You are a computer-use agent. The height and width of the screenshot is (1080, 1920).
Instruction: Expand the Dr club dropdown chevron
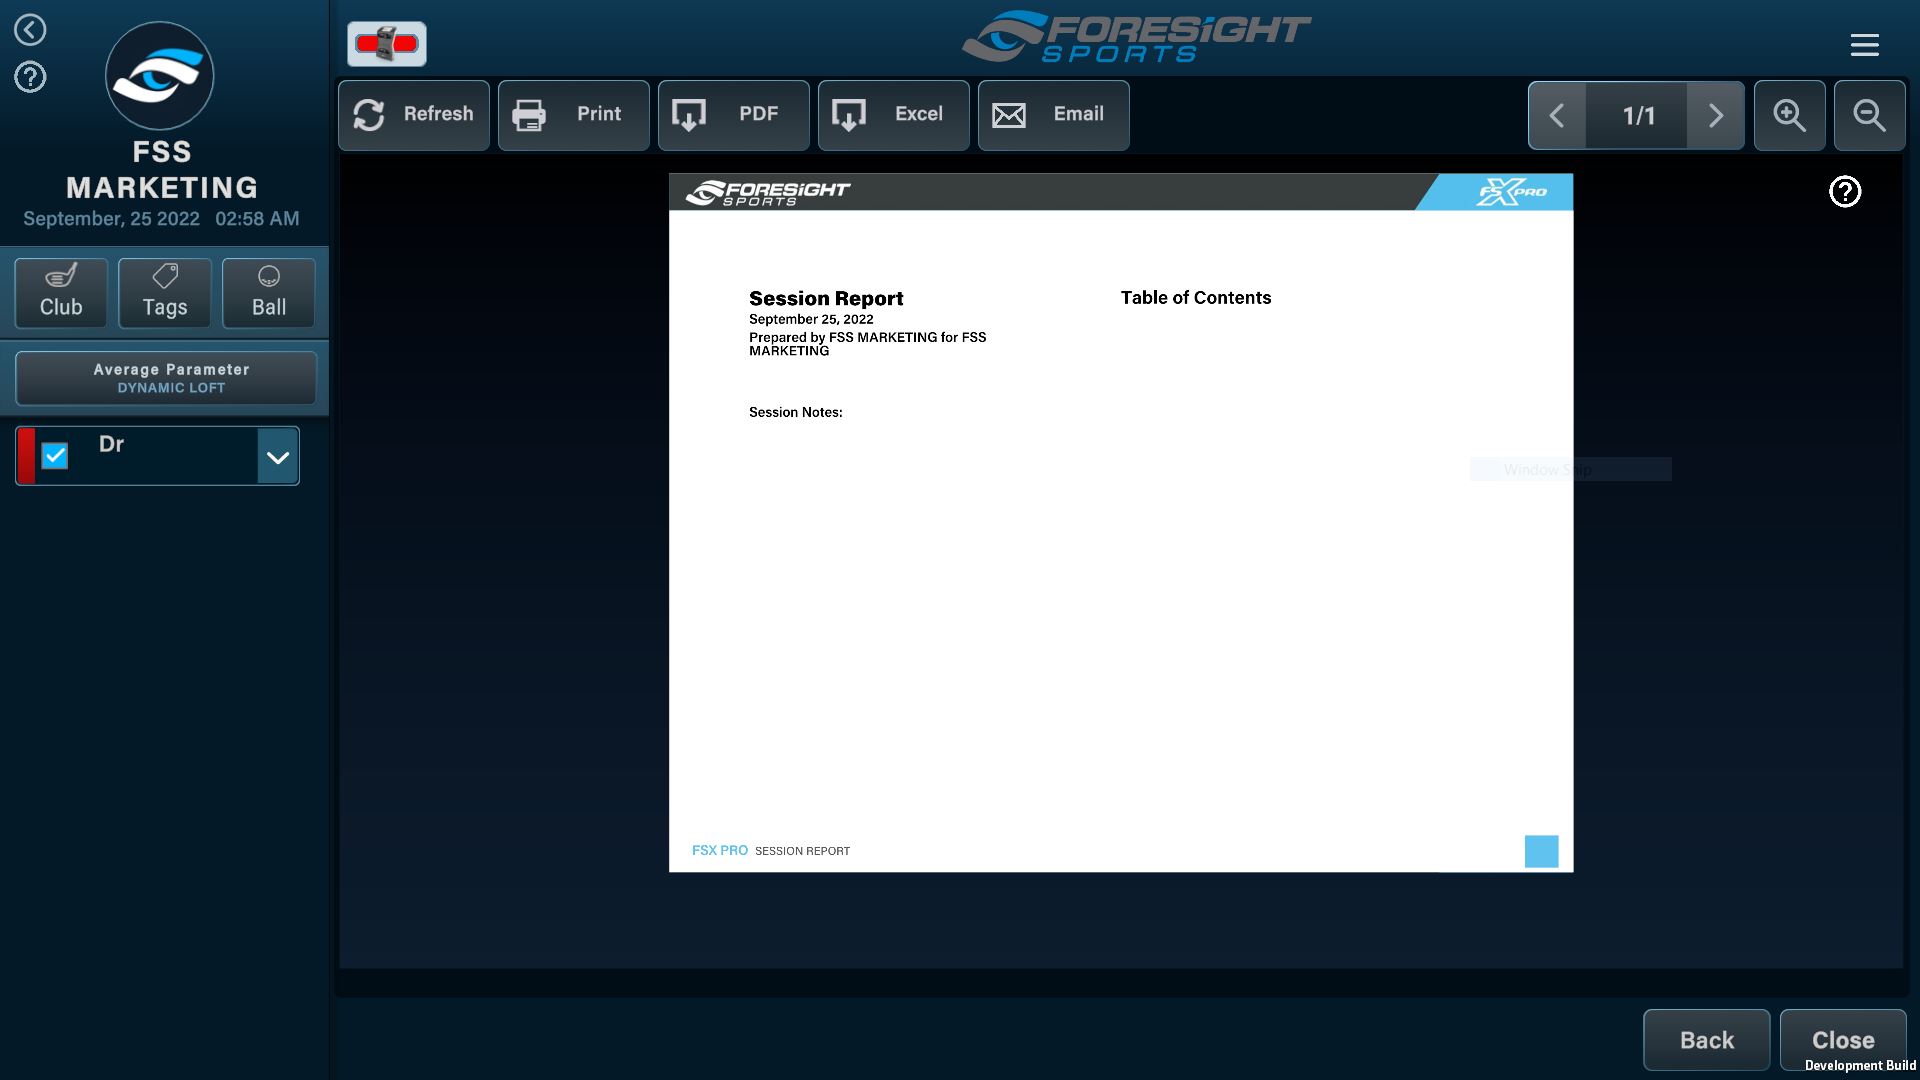click(278, 457)
